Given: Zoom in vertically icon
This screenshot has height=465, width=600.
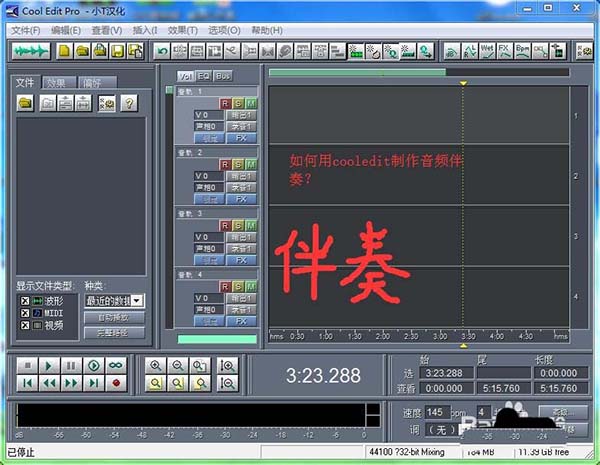Looking at the screenshot, I should (227, 365).
